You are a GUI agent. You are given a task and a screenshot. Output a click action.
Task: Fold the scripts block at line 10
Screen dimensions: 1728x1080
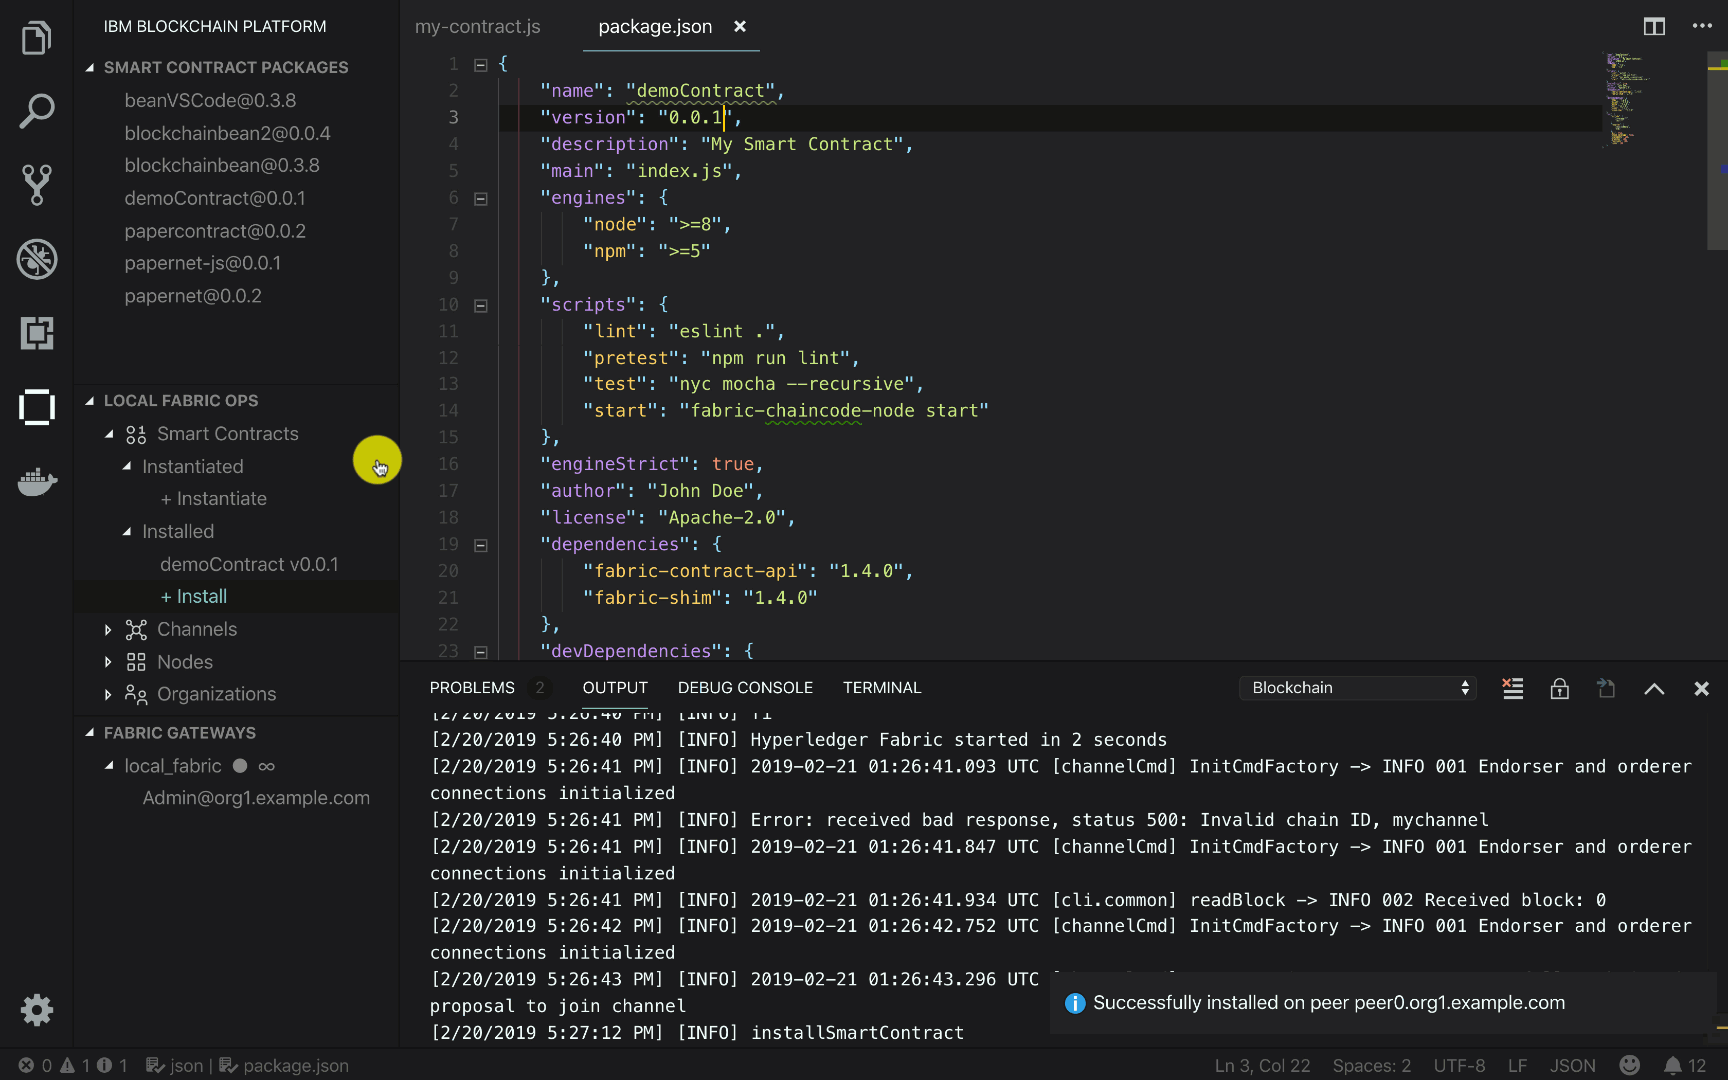tap(480, 305)
